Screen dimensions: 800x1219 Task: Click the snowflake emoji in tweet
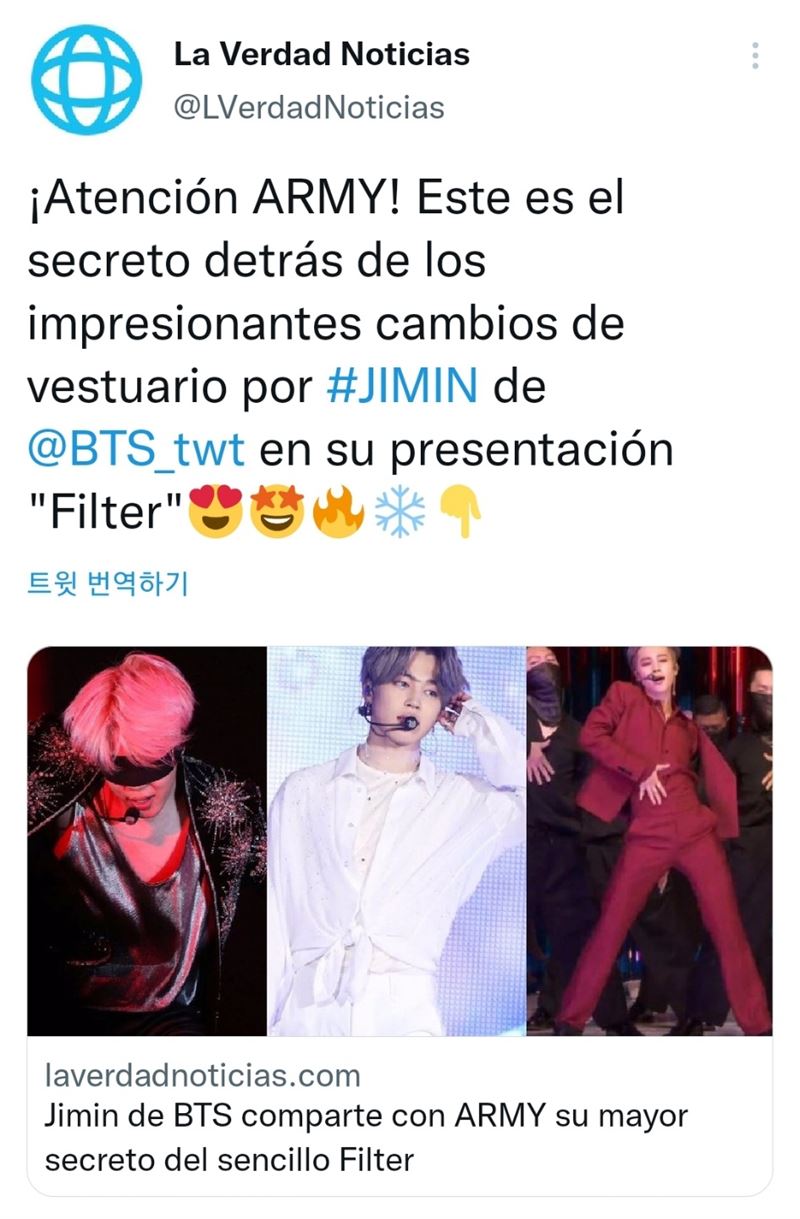pos(398,513)
